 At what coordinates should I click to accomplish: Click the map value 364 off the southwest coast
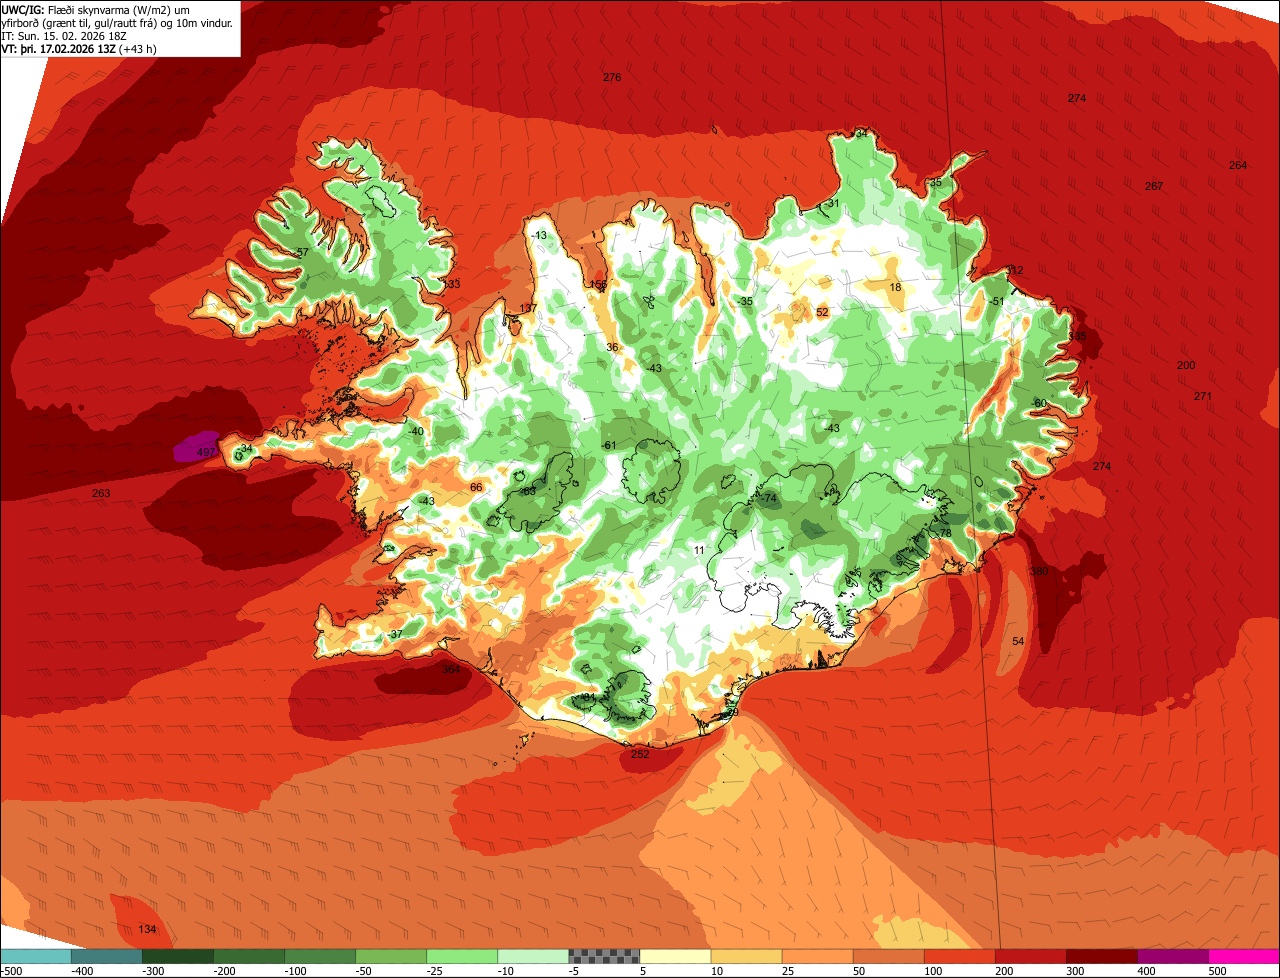coord(451,669)
